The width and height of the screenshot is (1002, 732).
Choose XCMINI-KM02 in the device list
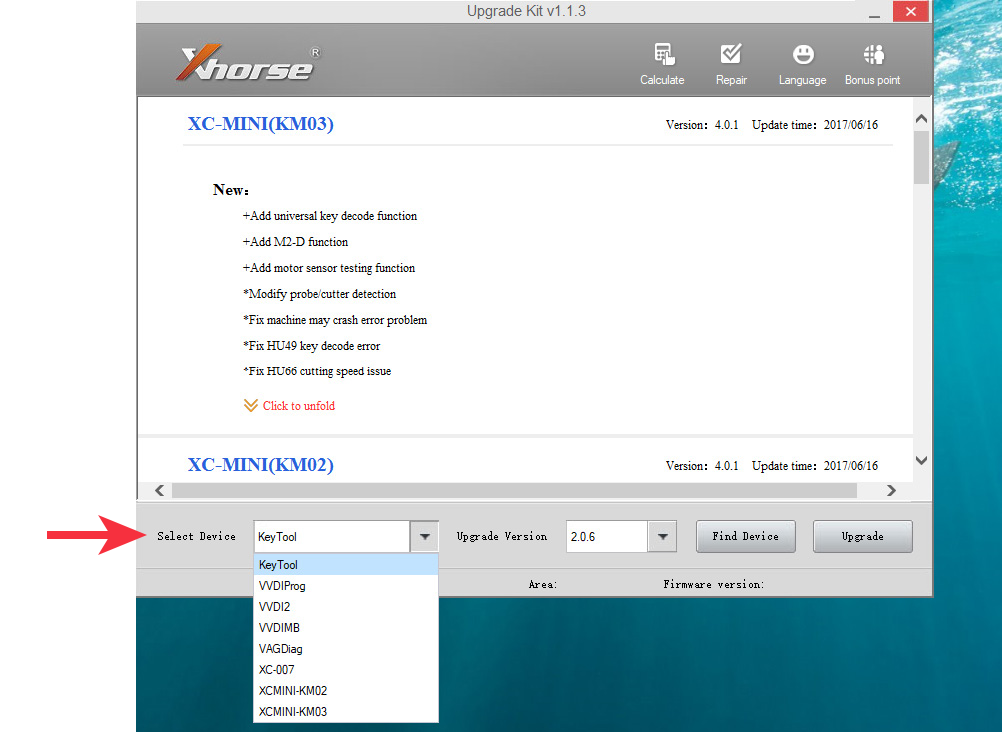point(346,690)
